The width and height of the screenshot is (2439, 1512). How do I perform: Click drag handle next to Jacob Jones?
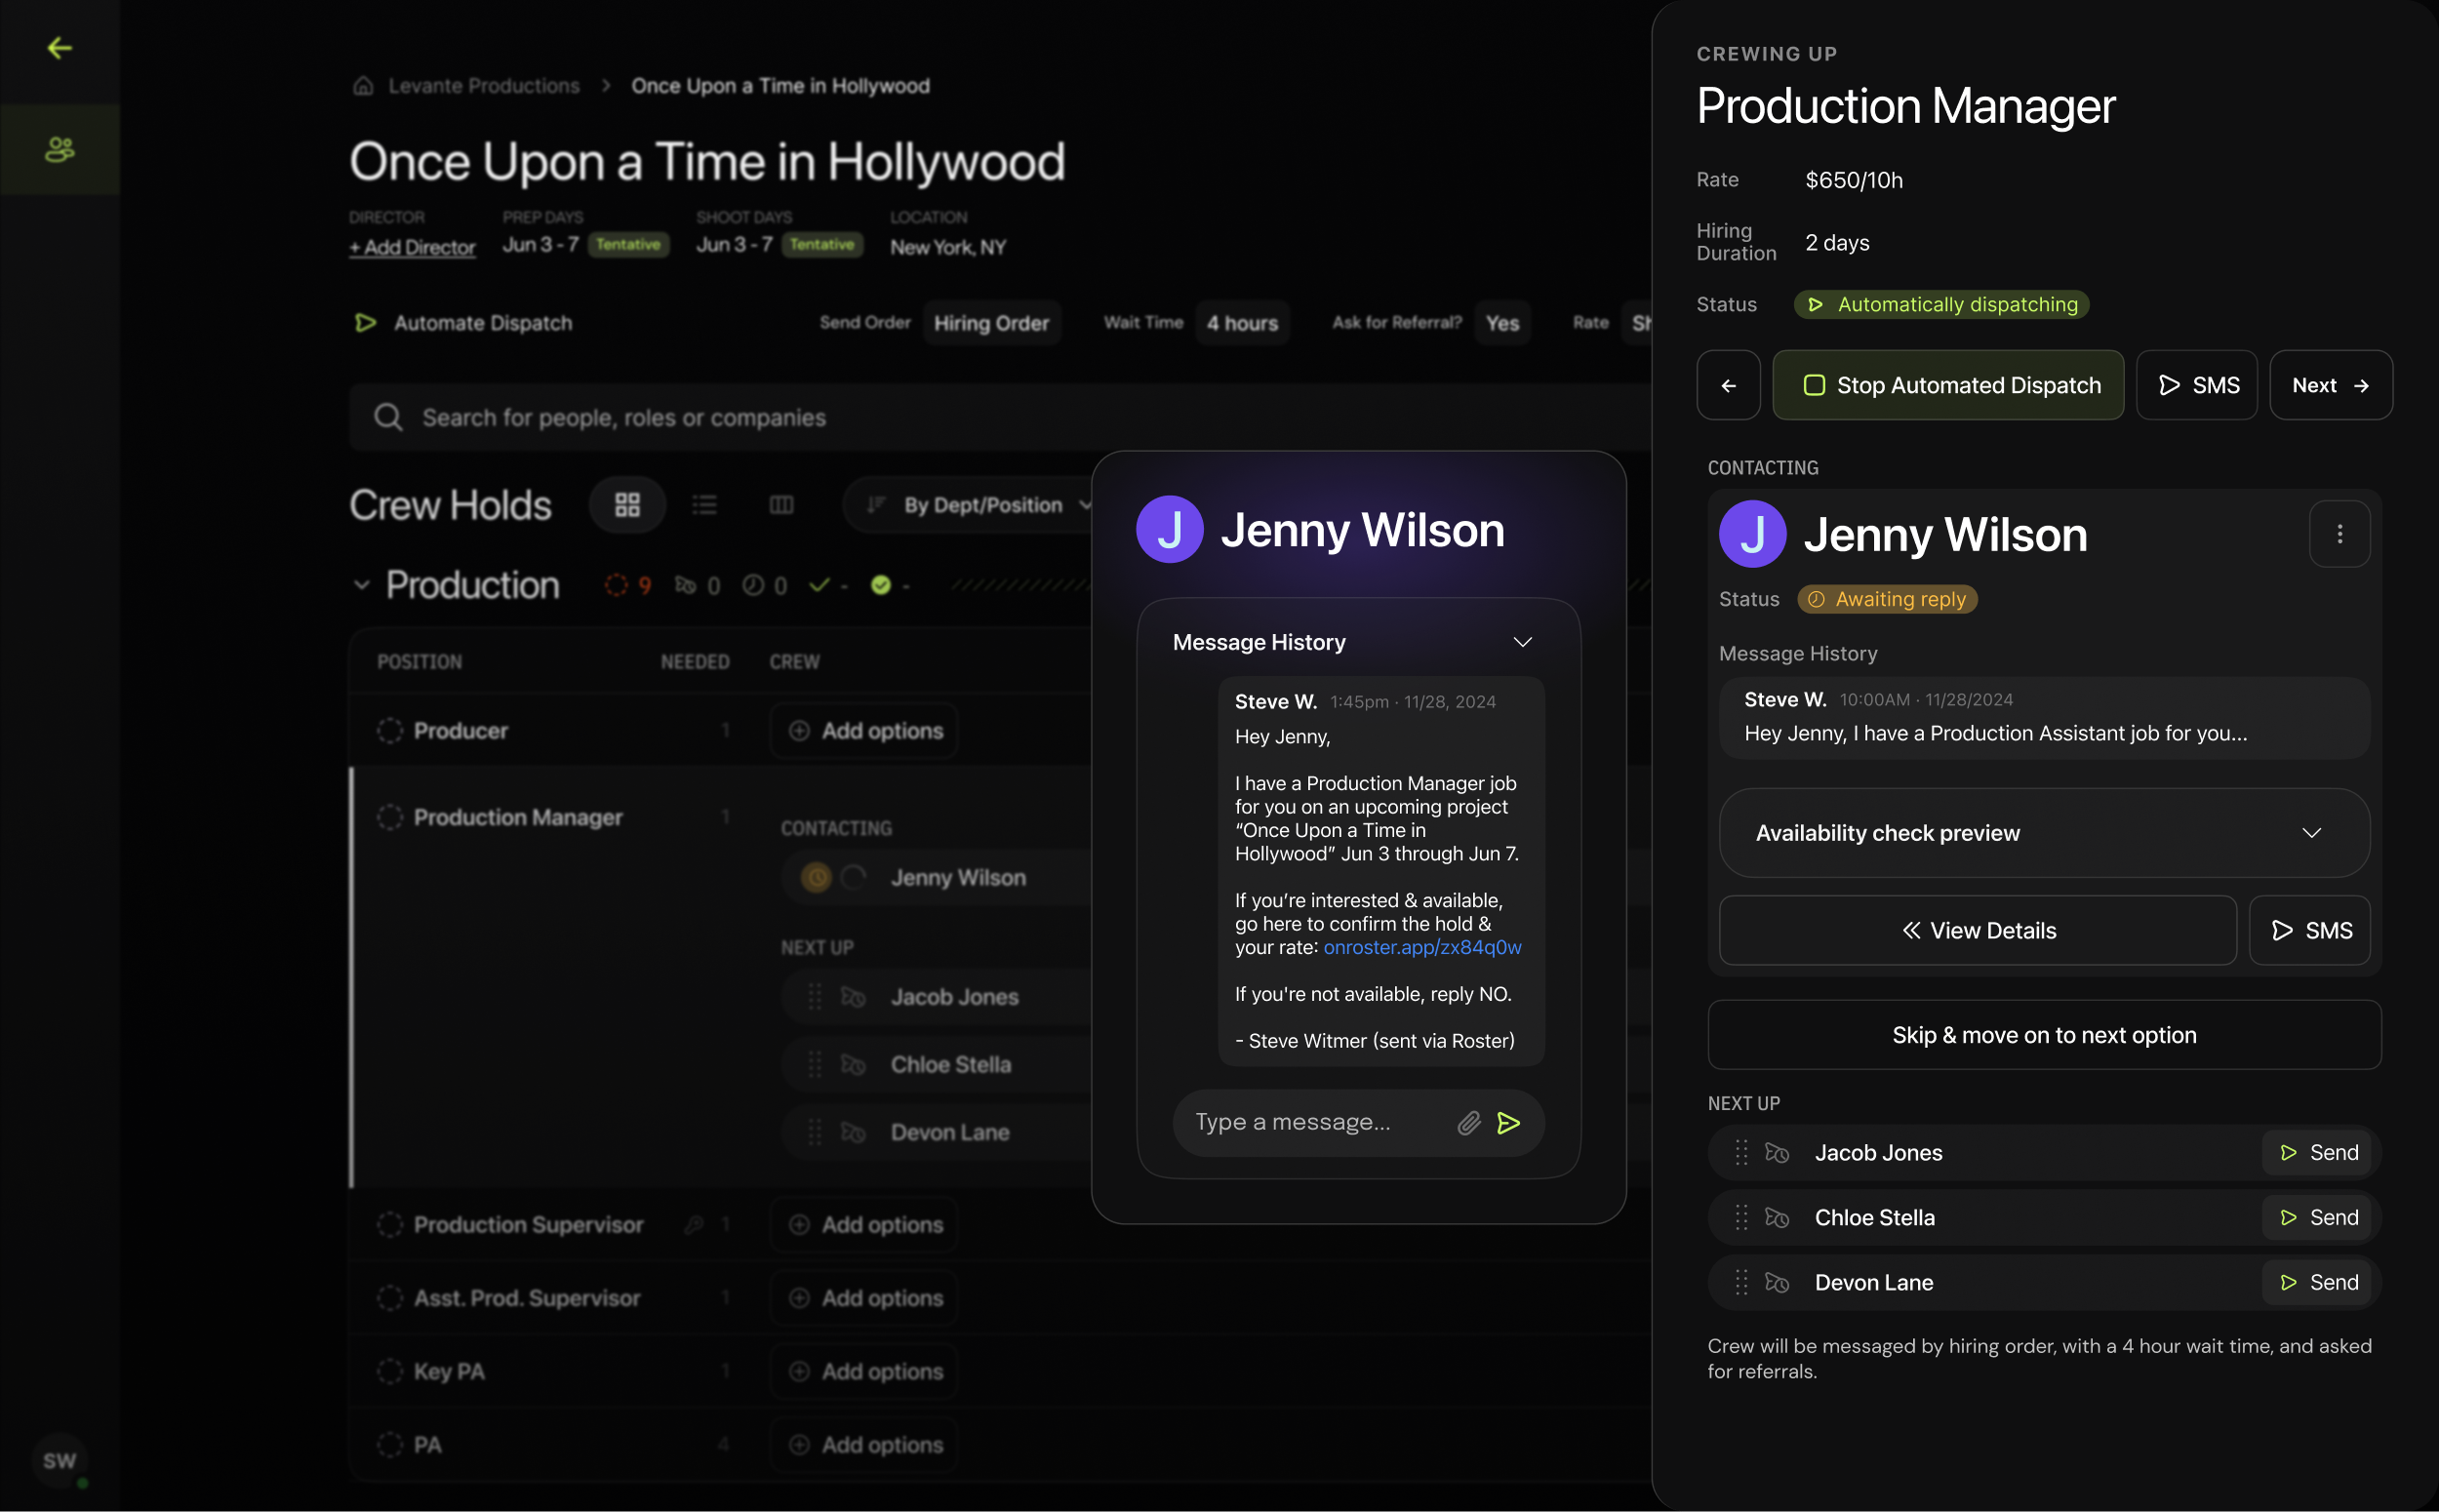[1741, 1153]
